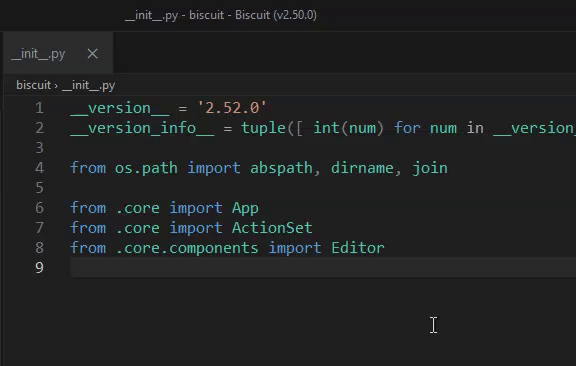
Task: Select the __init__.py editor tab
Action: (58, 53)
